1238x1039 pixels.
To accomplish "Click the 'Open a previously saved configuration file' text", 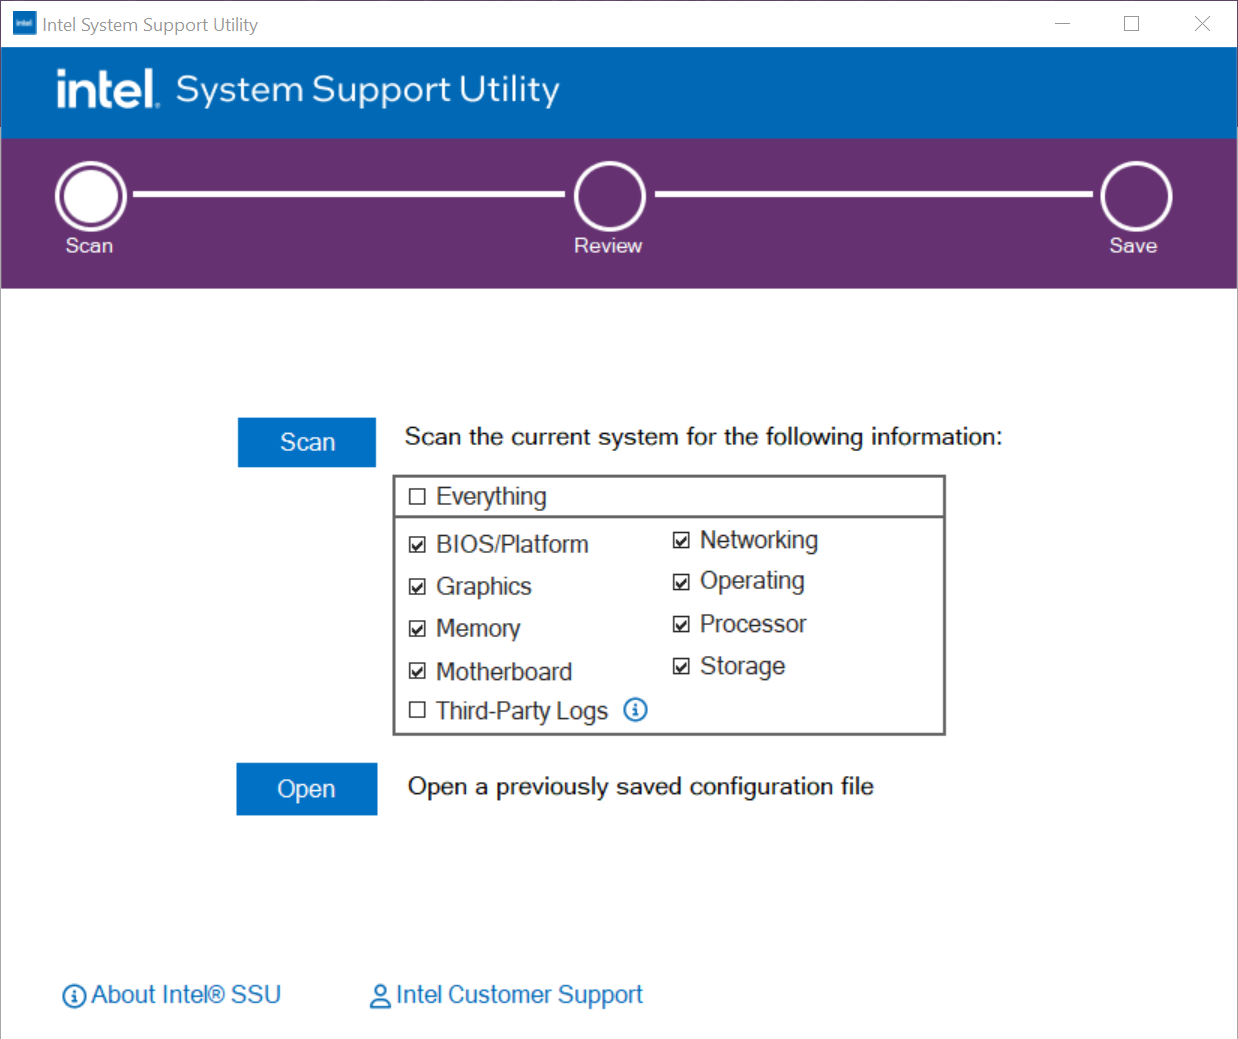I will (x=641, y=787).
